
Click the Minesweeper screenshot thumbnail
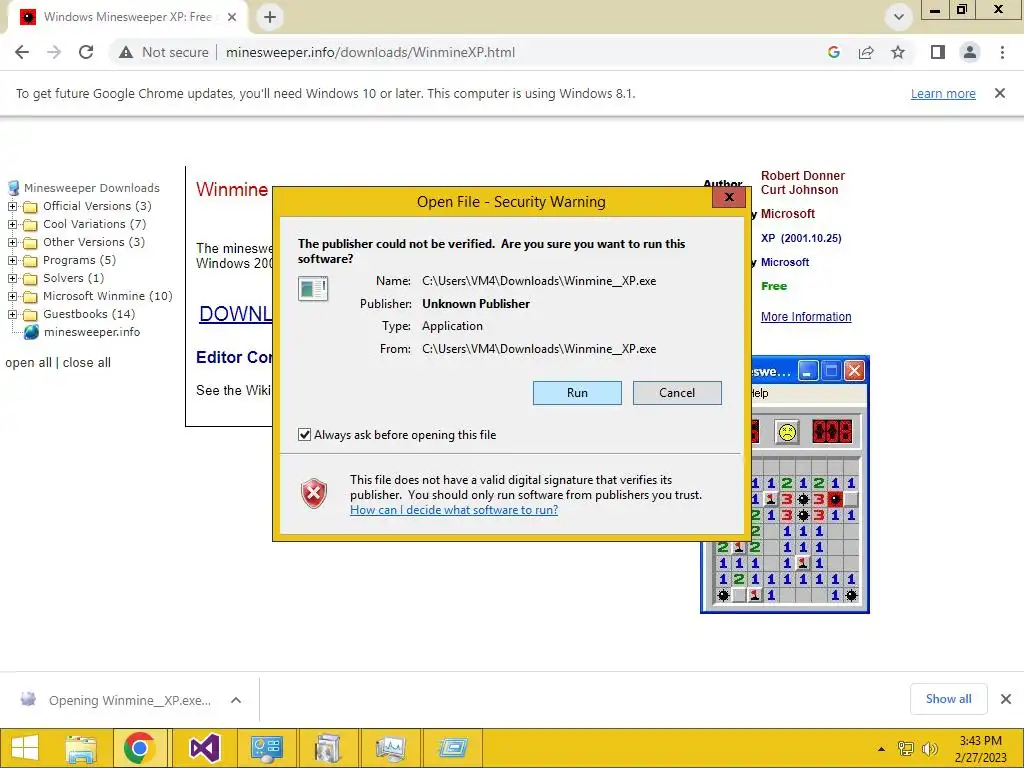pyautogui.click(x=810, y=485)
